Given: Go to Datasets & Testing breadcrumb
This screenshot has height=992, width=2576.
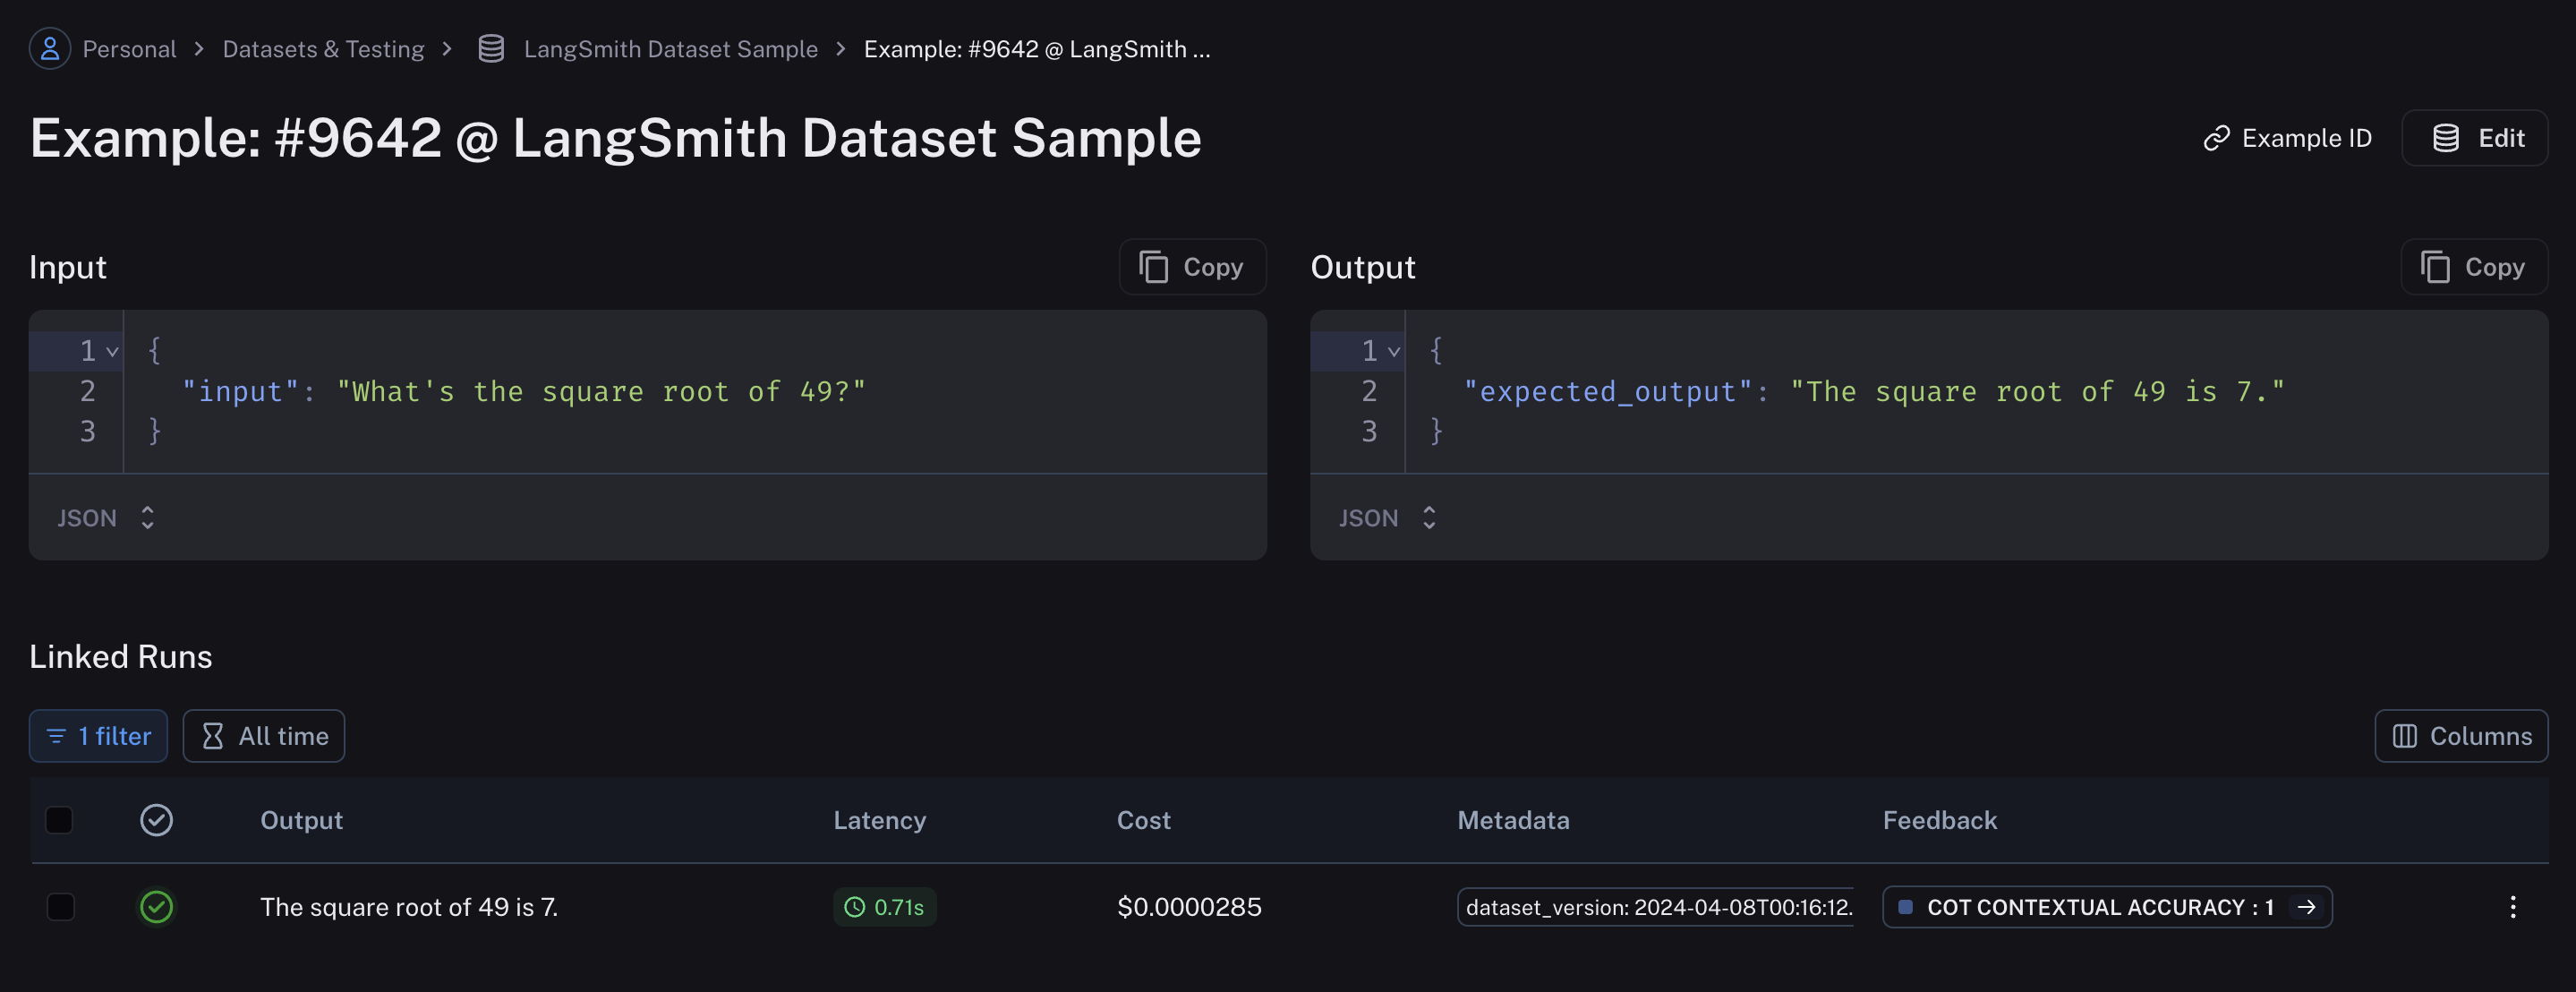Looking at the screenshot, I should (x=323, y=49).
